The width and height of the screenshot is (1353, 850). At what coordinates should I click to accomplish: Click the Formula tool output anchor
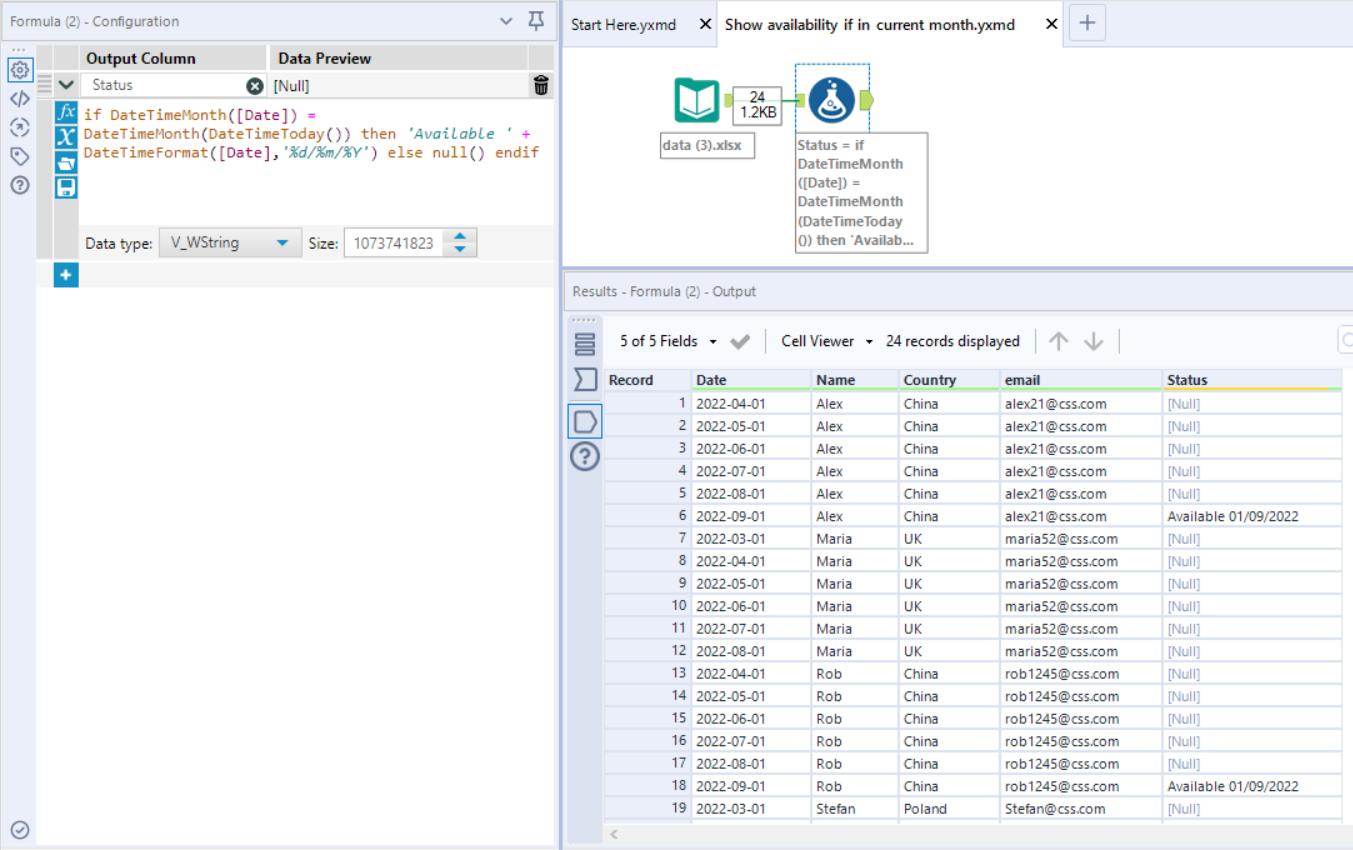pyautogui.click(x=866, y=100)
